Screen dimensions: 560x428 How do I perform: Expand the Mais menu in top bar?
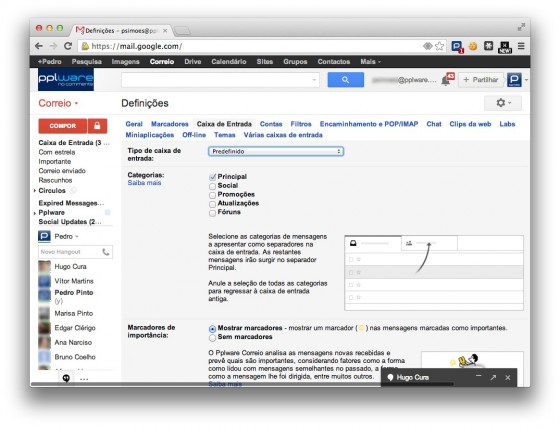tap(370, 62)
